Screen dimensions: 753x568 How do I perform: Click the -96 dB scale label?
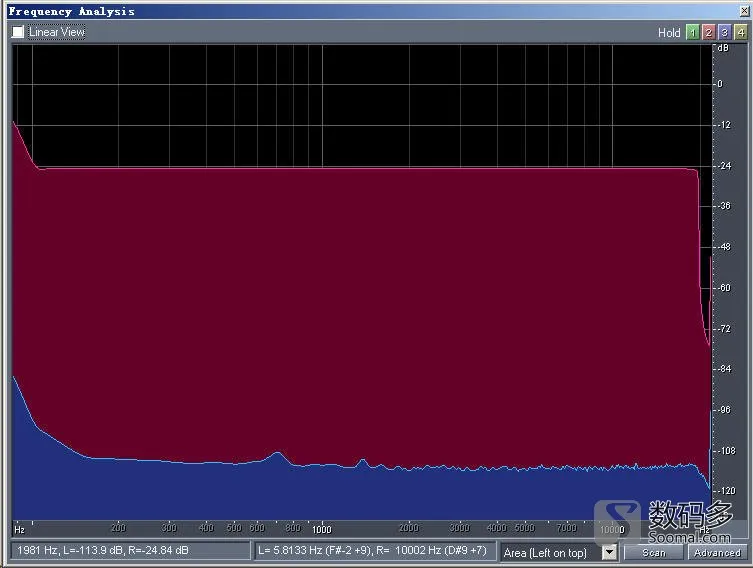[724, 410]
